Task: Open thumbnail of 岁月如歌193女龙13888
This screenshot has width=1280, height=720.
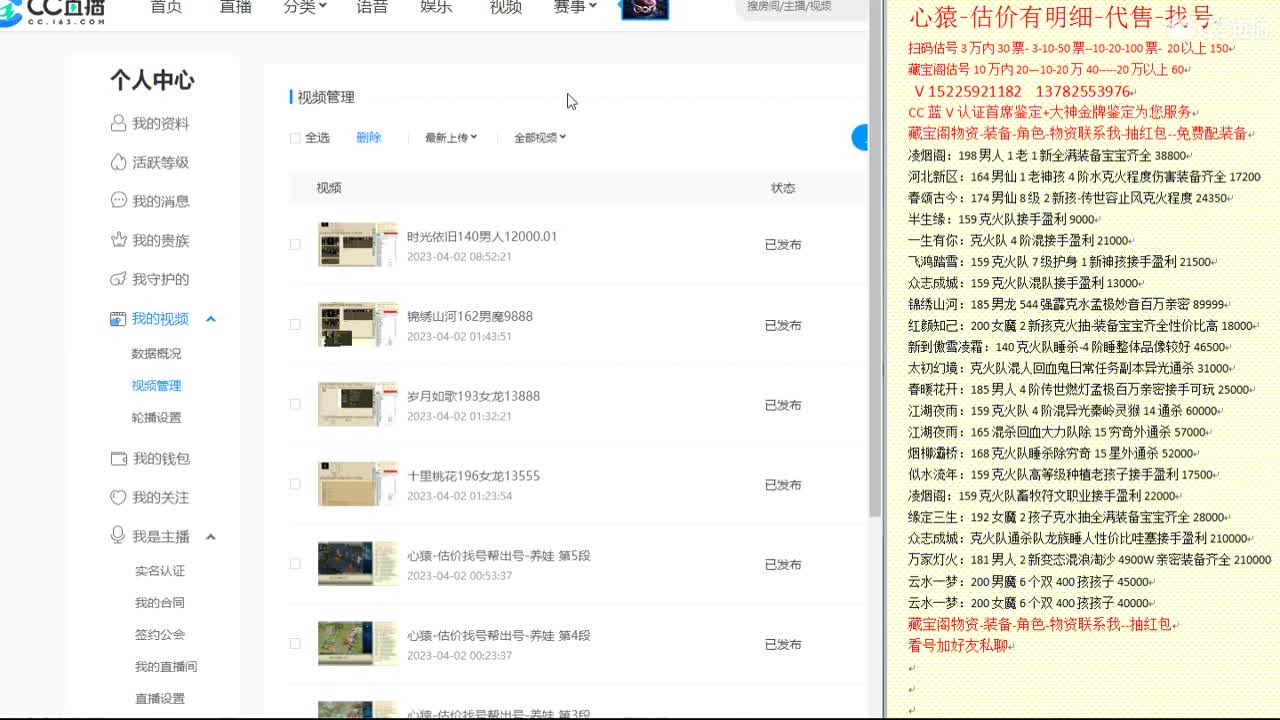Action: pos(357,404)
